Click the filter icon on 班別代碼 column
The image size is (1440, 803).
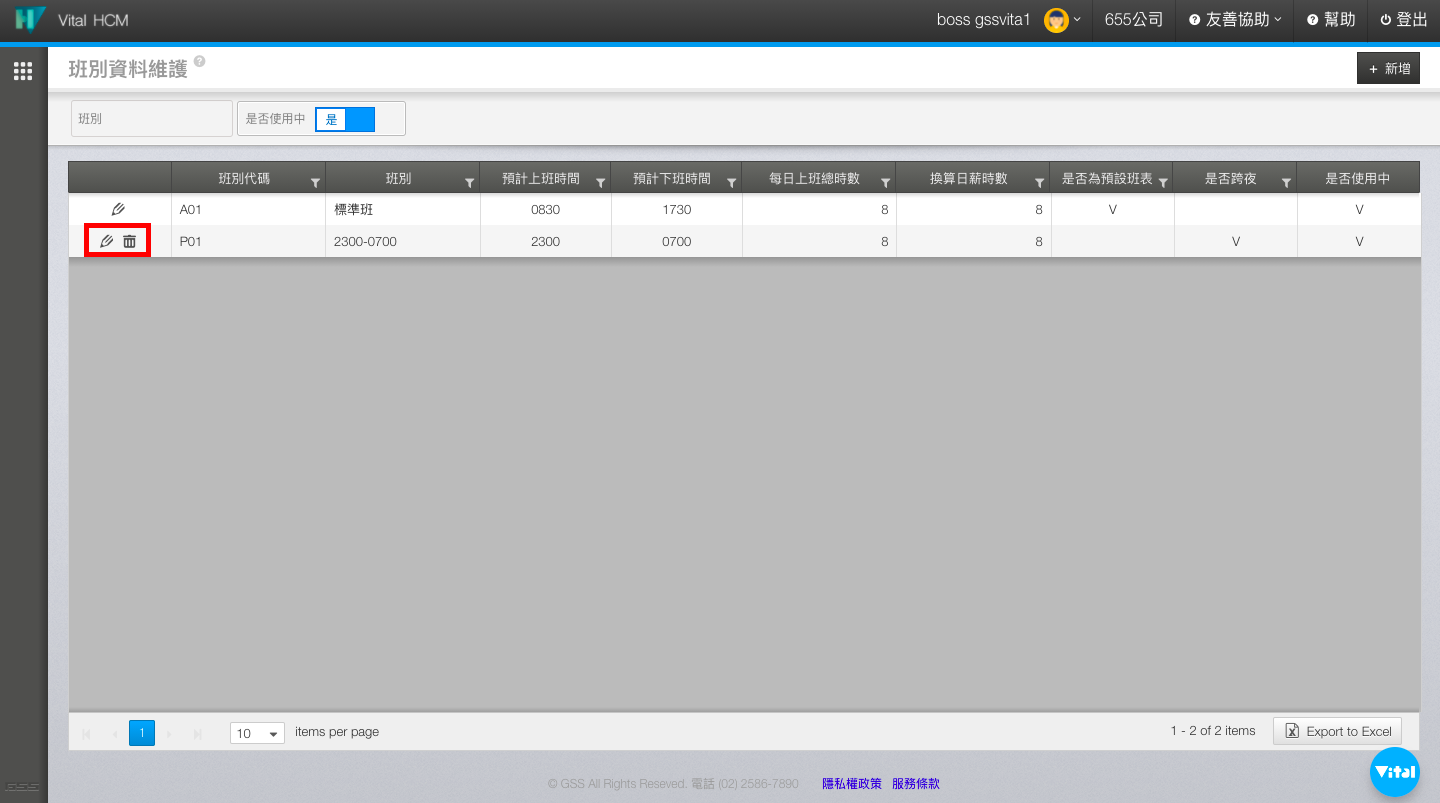pos(315,183)
